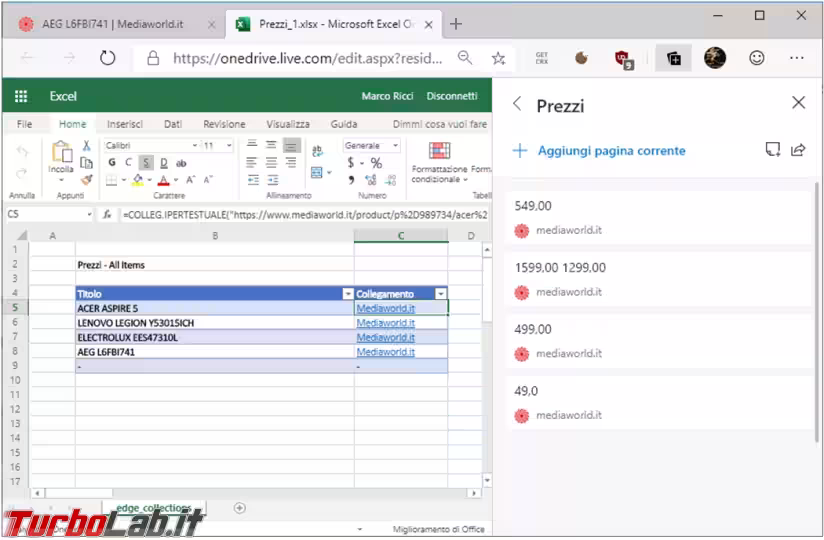Select the format painter brush

click(x=87, y=180)
